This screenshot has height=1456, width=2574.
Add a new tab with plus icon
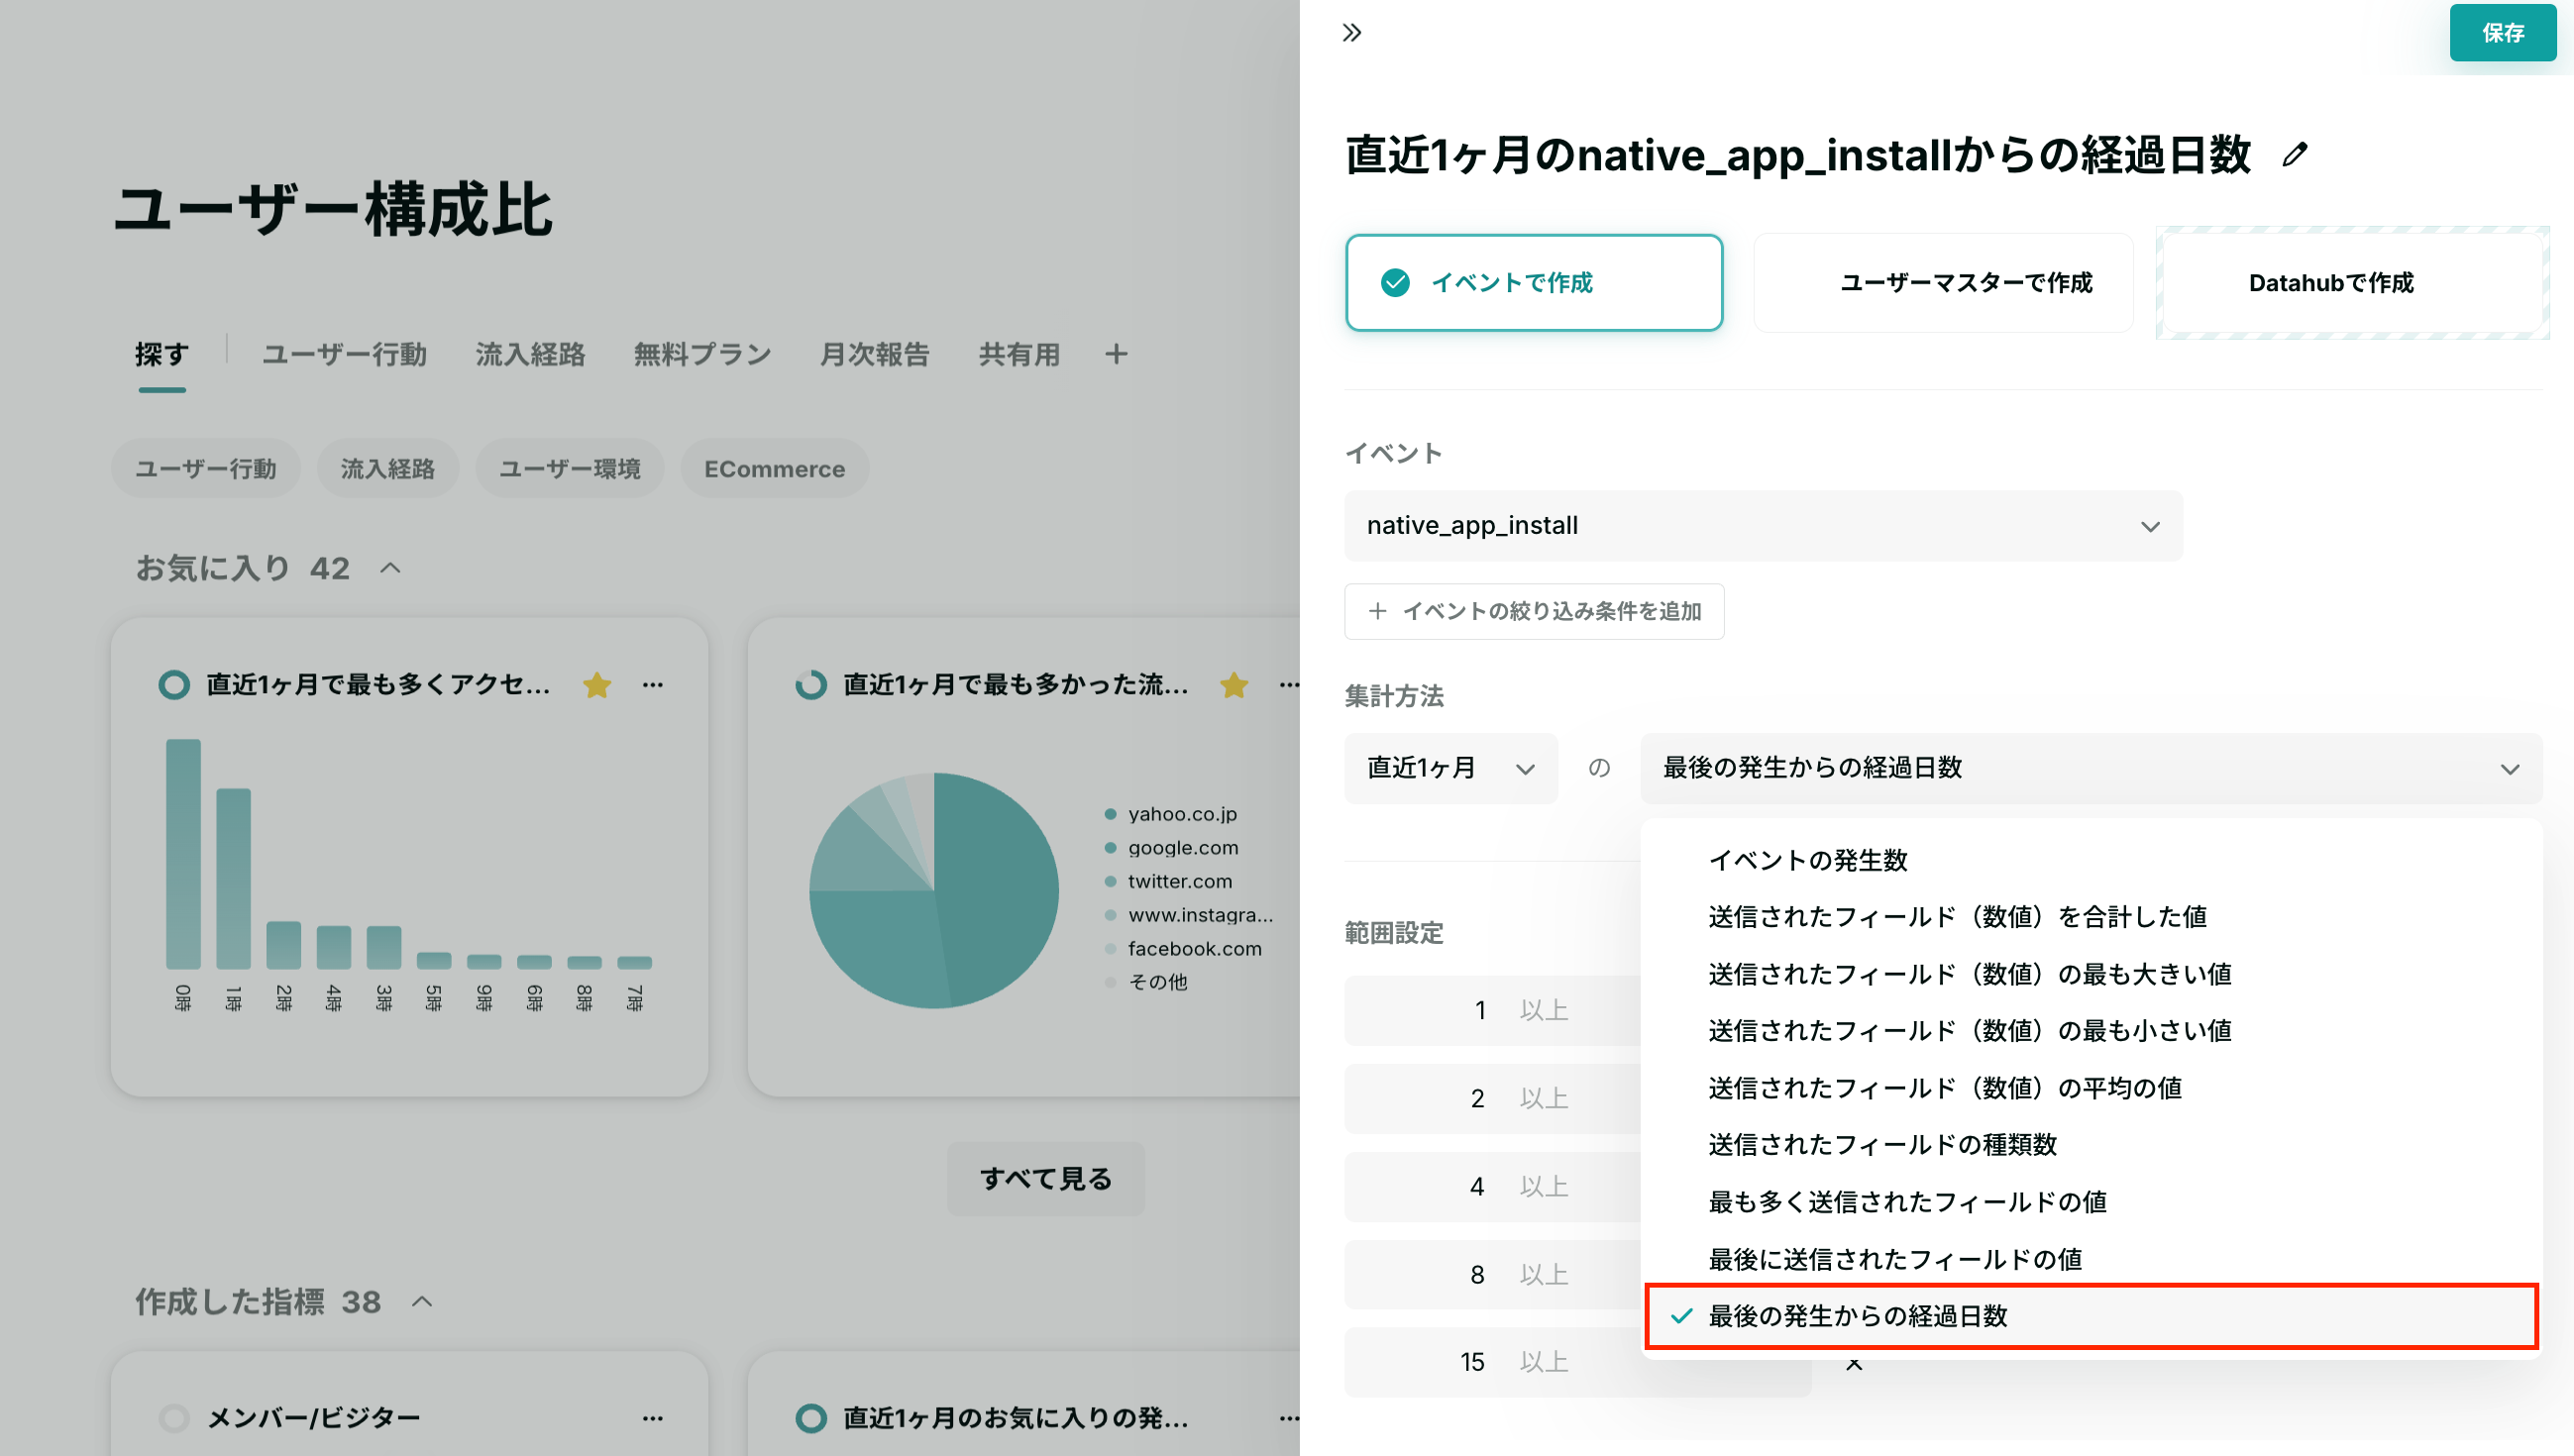tap(1116, 354)
